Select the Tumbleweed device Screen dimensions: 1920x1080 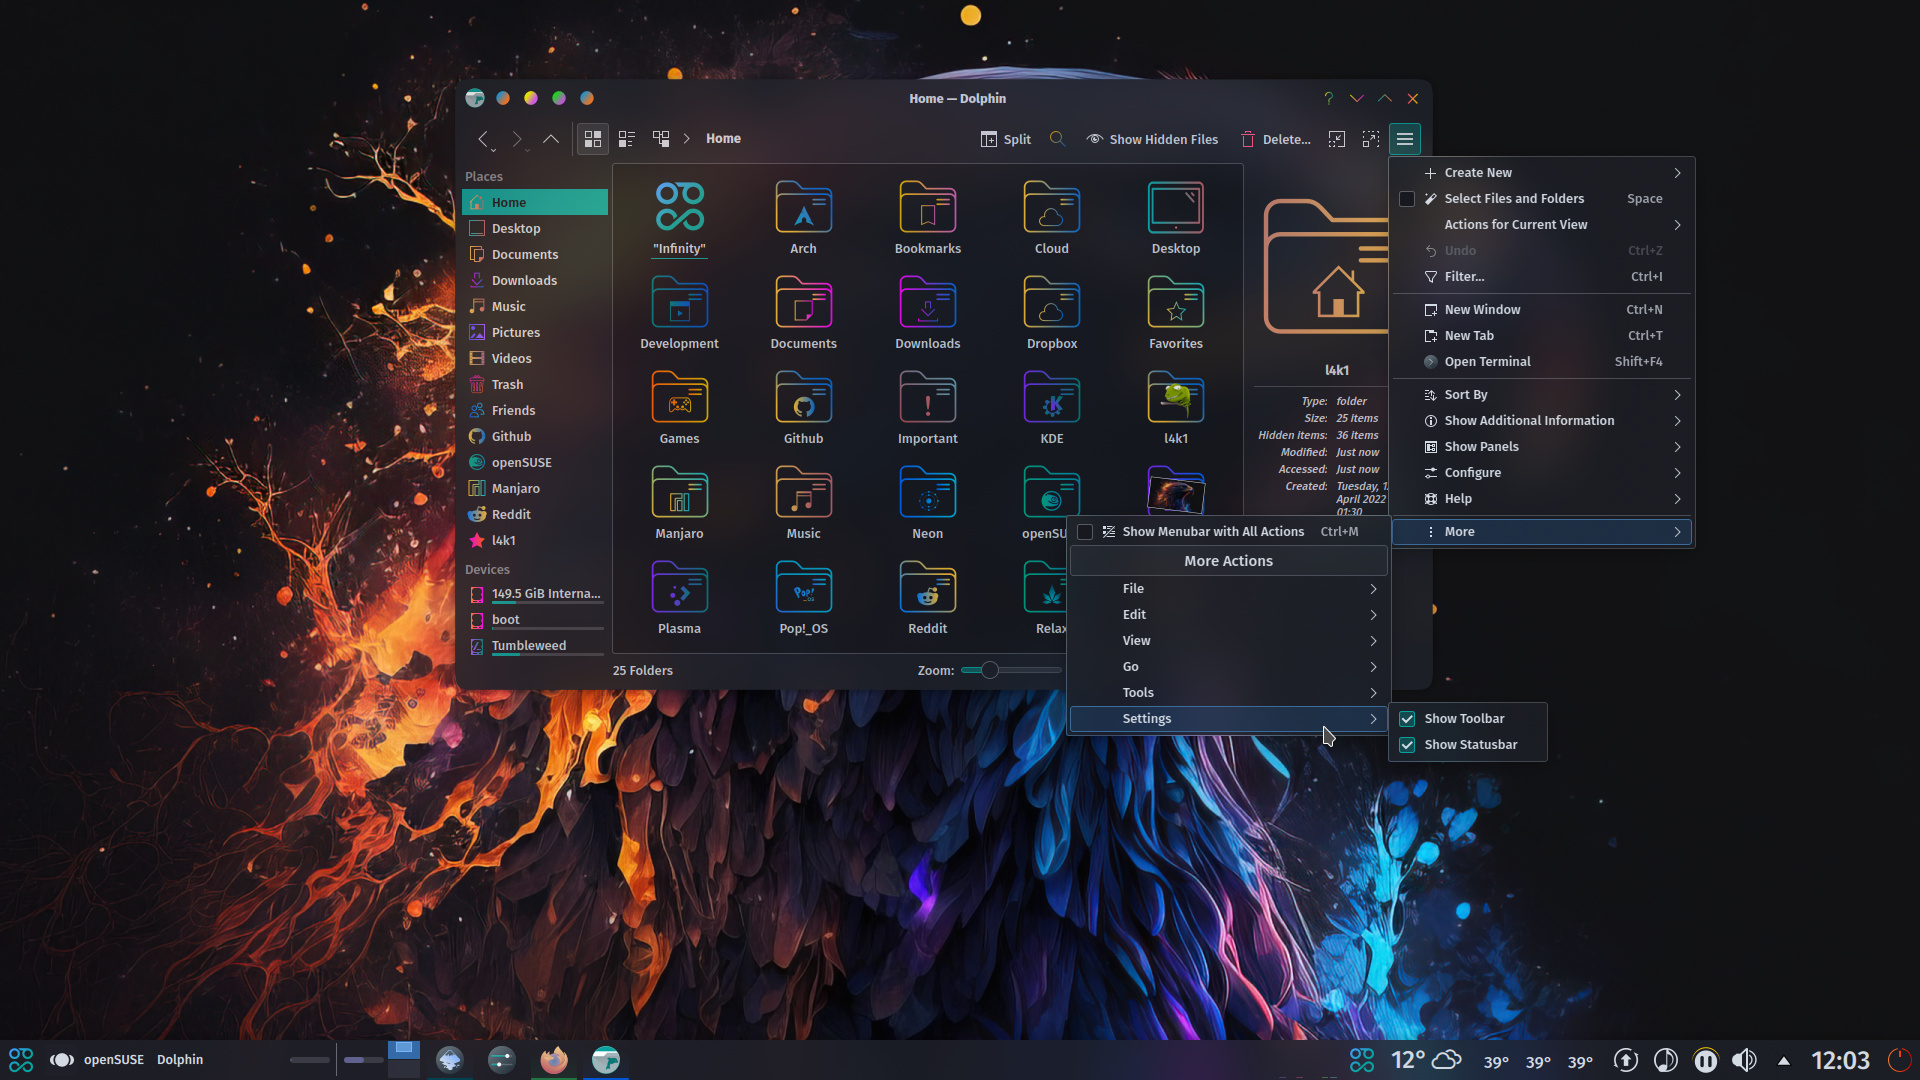(535, 646)
